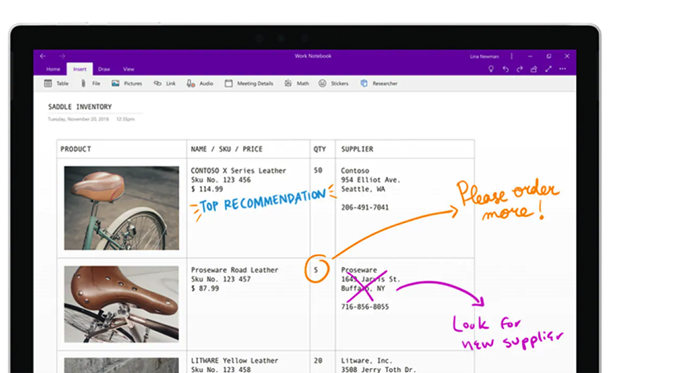Click the page date Tuesday, November 20

[x=78, y=119]
